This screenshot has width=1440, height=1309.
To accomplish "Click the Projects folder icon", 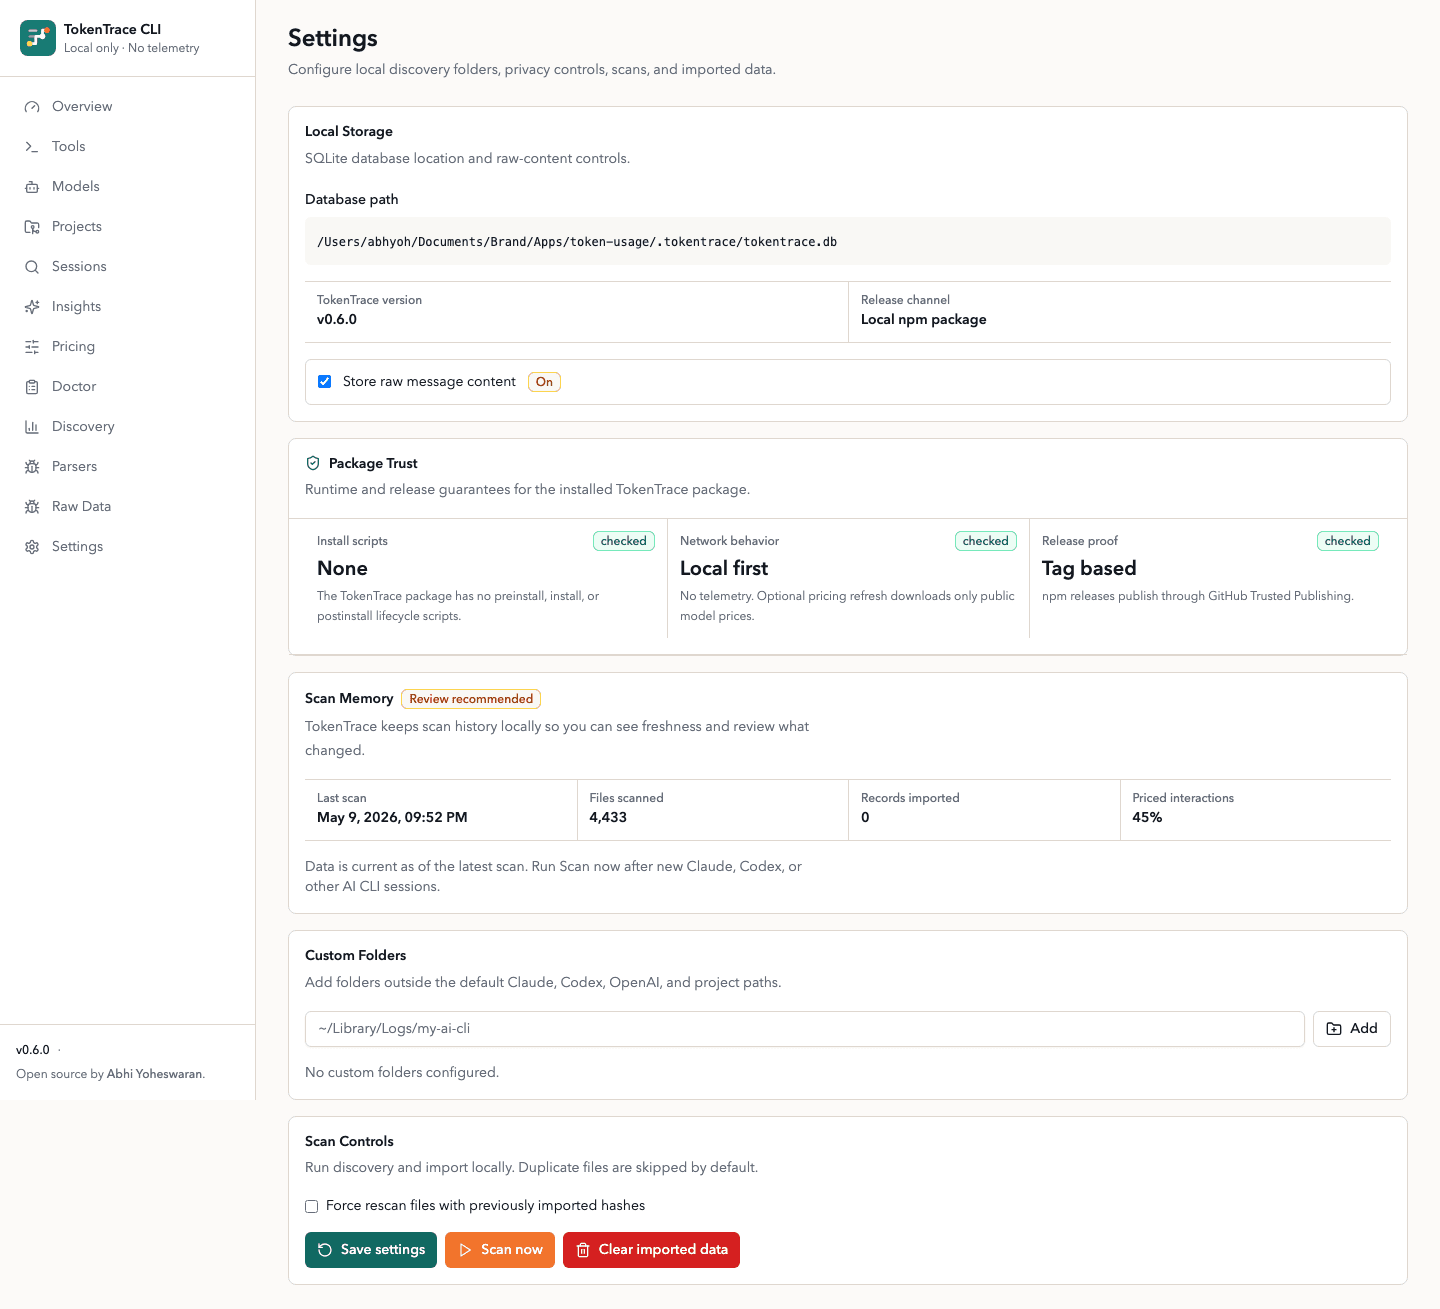I will pos(32,227).
